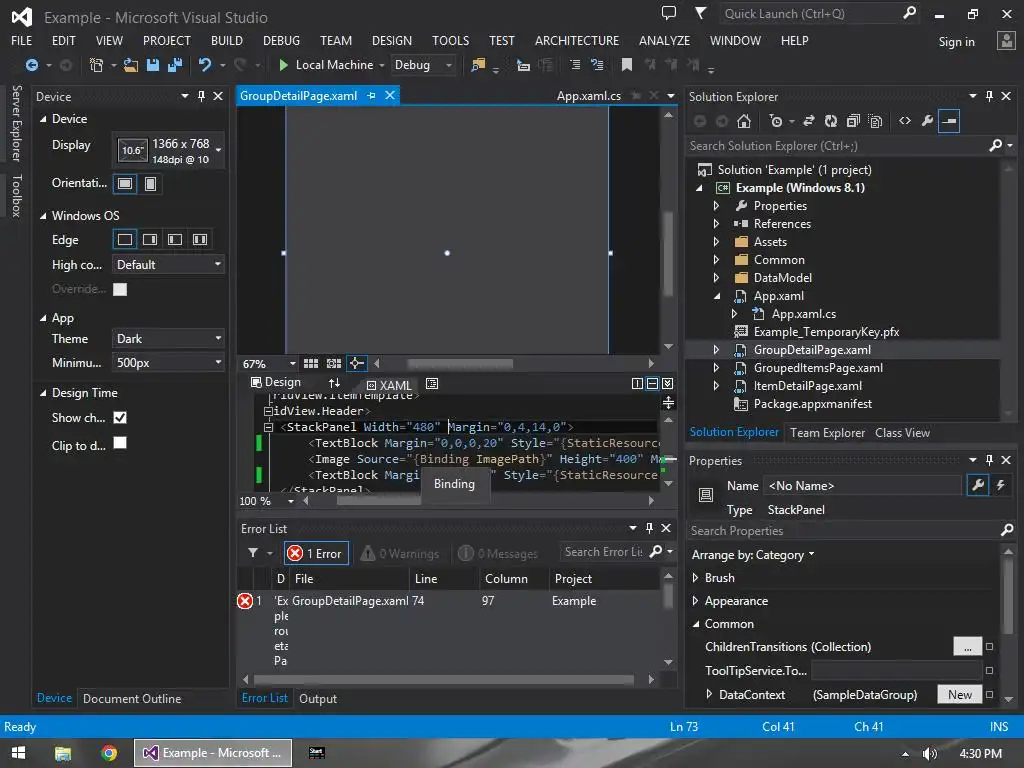1024x768 pixels.
Task: Open the BUILD menu
Action: pyautogui.click(x=227, y=40)
